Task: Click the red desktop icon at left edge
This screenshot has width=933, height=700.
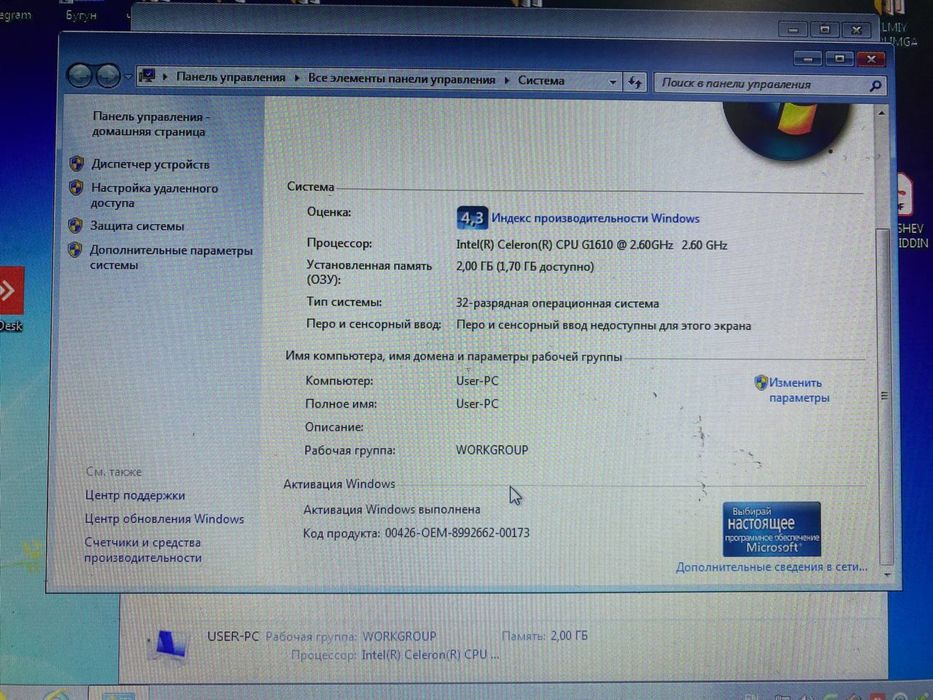Action: click(11, 290)
